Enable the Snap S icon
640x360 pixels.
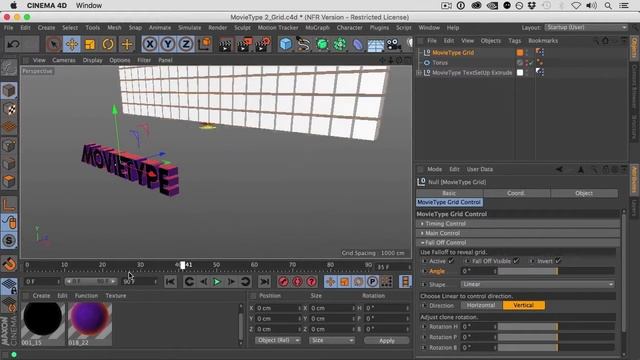[9, 240]
